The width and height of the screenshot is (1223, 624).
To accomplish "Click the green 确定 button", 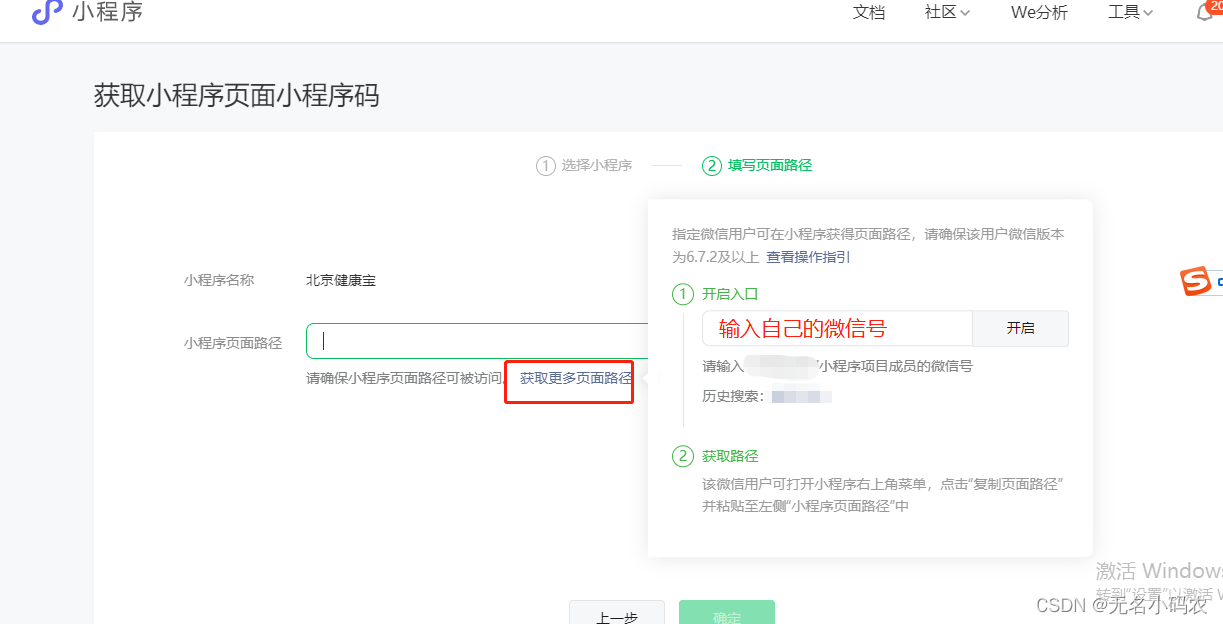I will pyautogui.click(x=727, y=613).
